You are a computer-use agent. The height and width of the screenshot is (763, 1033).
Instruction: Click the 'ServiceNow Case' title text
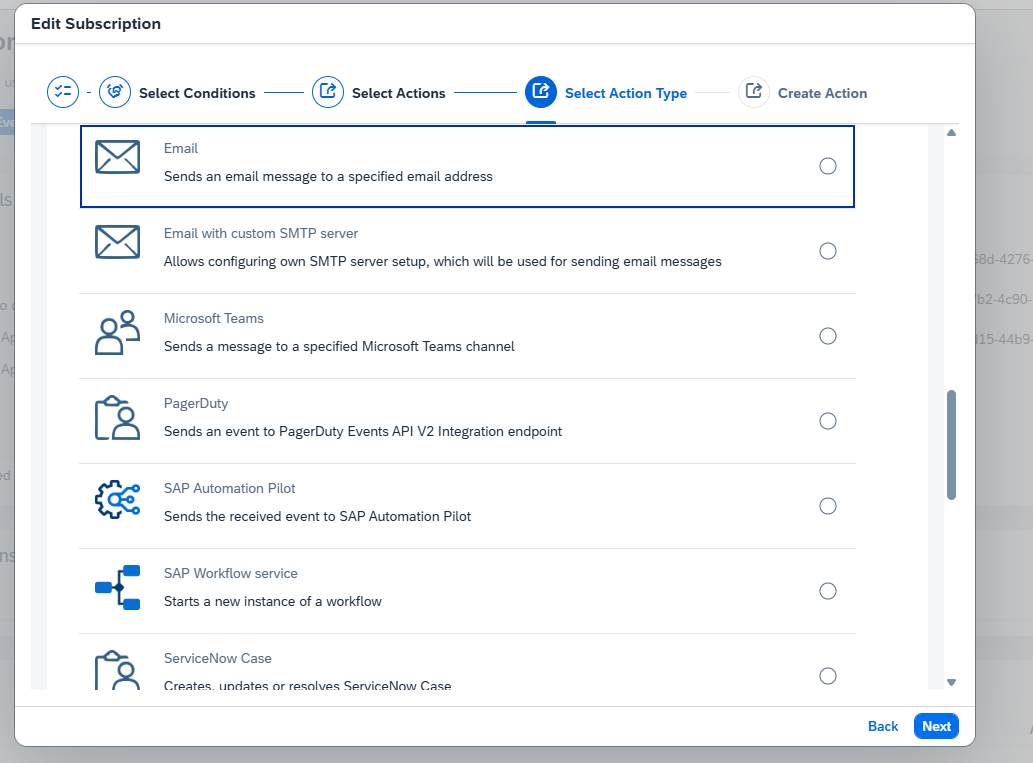(x=217, y=658)
